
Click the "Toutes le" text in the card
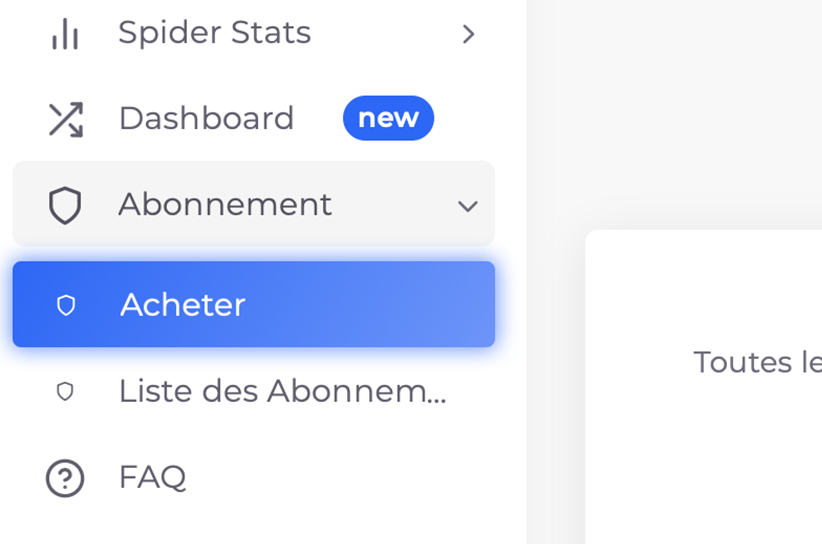pyautogui.click(x=757, y=362)
